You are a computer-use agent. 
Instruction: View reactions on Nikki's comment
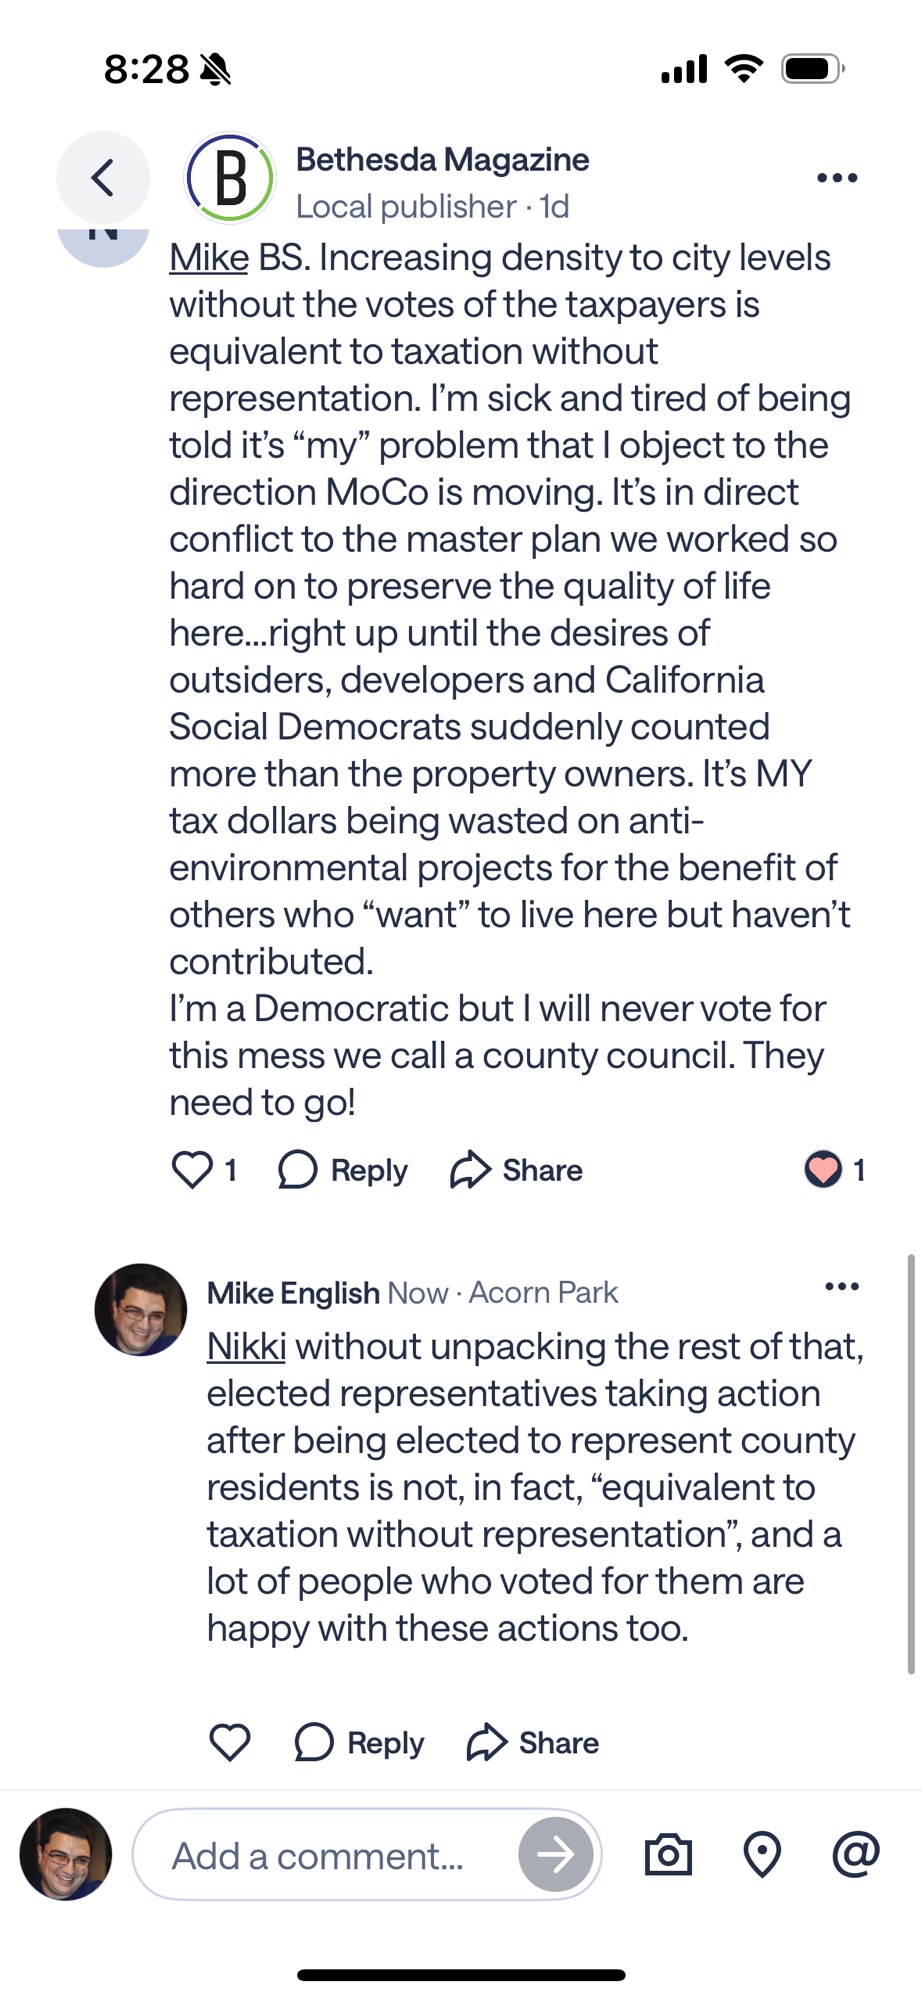pyautogui.click(x=834, y=1169)
